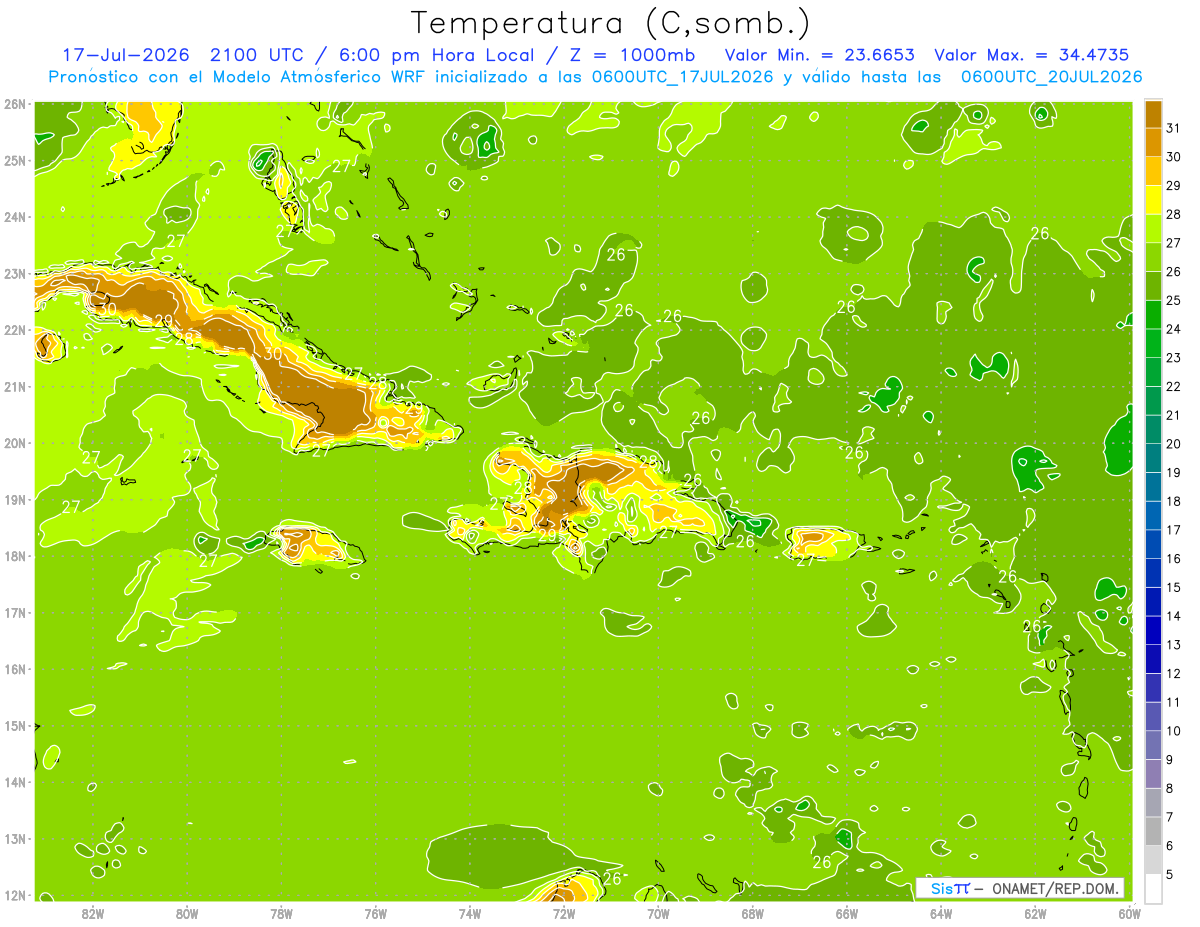
Task: Click the "14N" latitude label
Action: point(16,782)
